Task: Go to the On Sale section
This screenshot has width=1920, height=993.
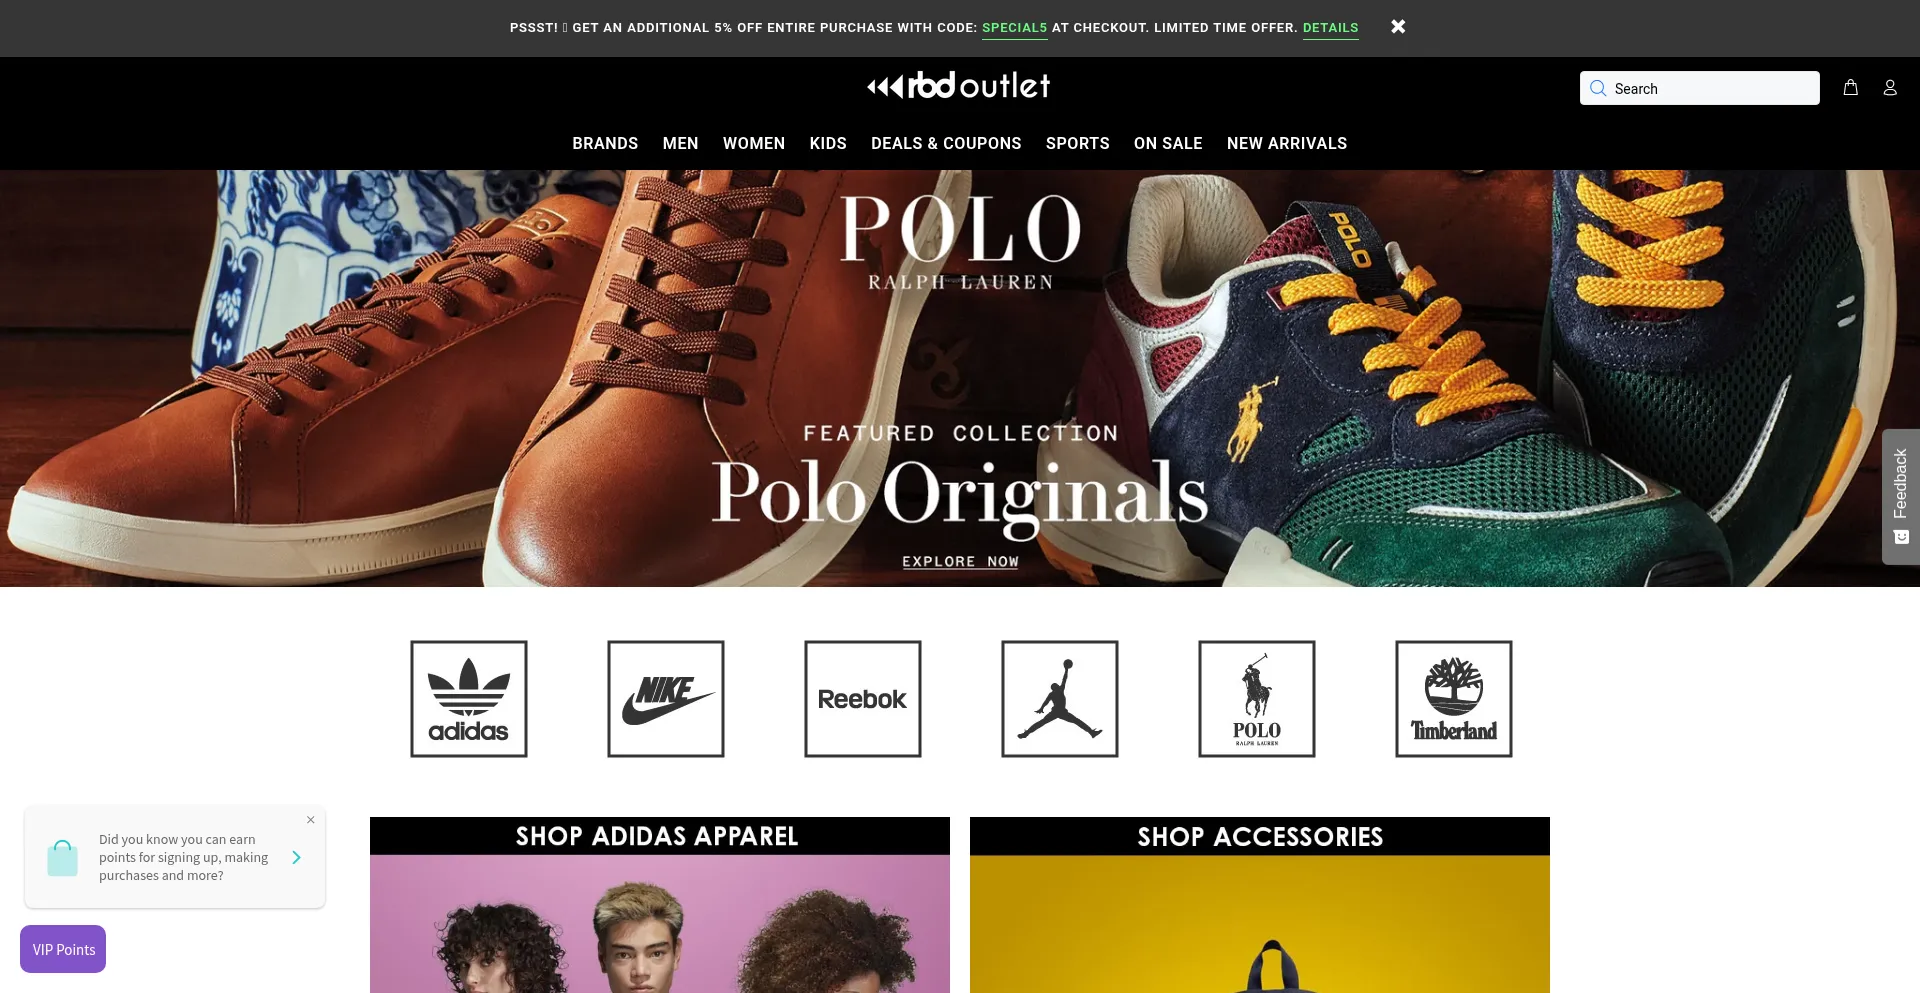Action: [x=1168, y=144]
